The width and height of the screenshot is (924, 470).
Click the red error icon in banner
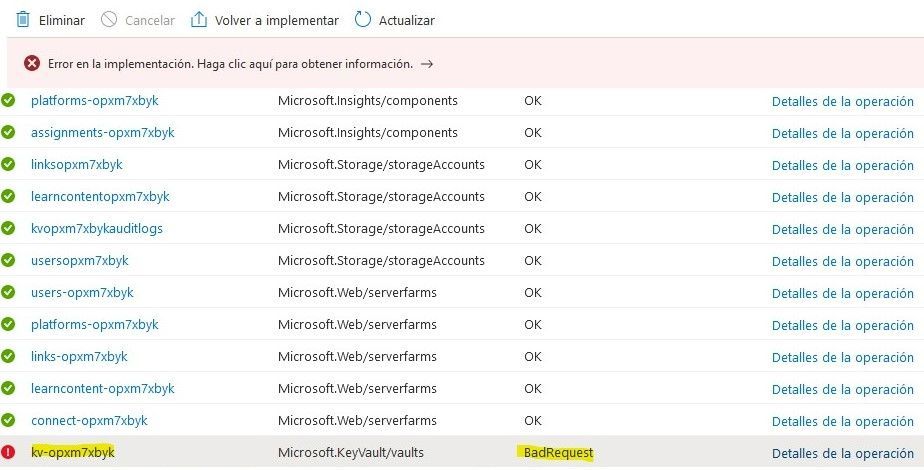(x=32, y=63)
